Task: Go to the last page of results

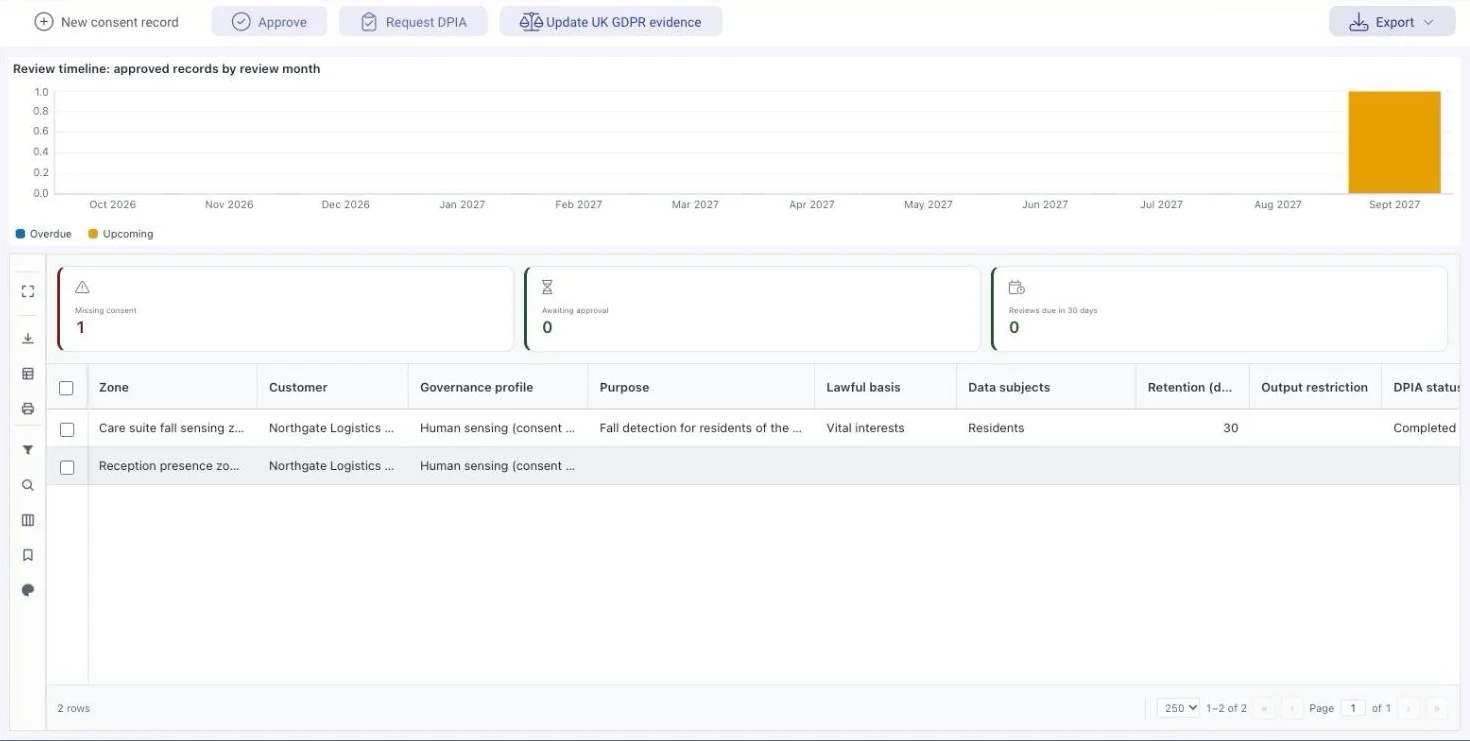Action: 1437,708
